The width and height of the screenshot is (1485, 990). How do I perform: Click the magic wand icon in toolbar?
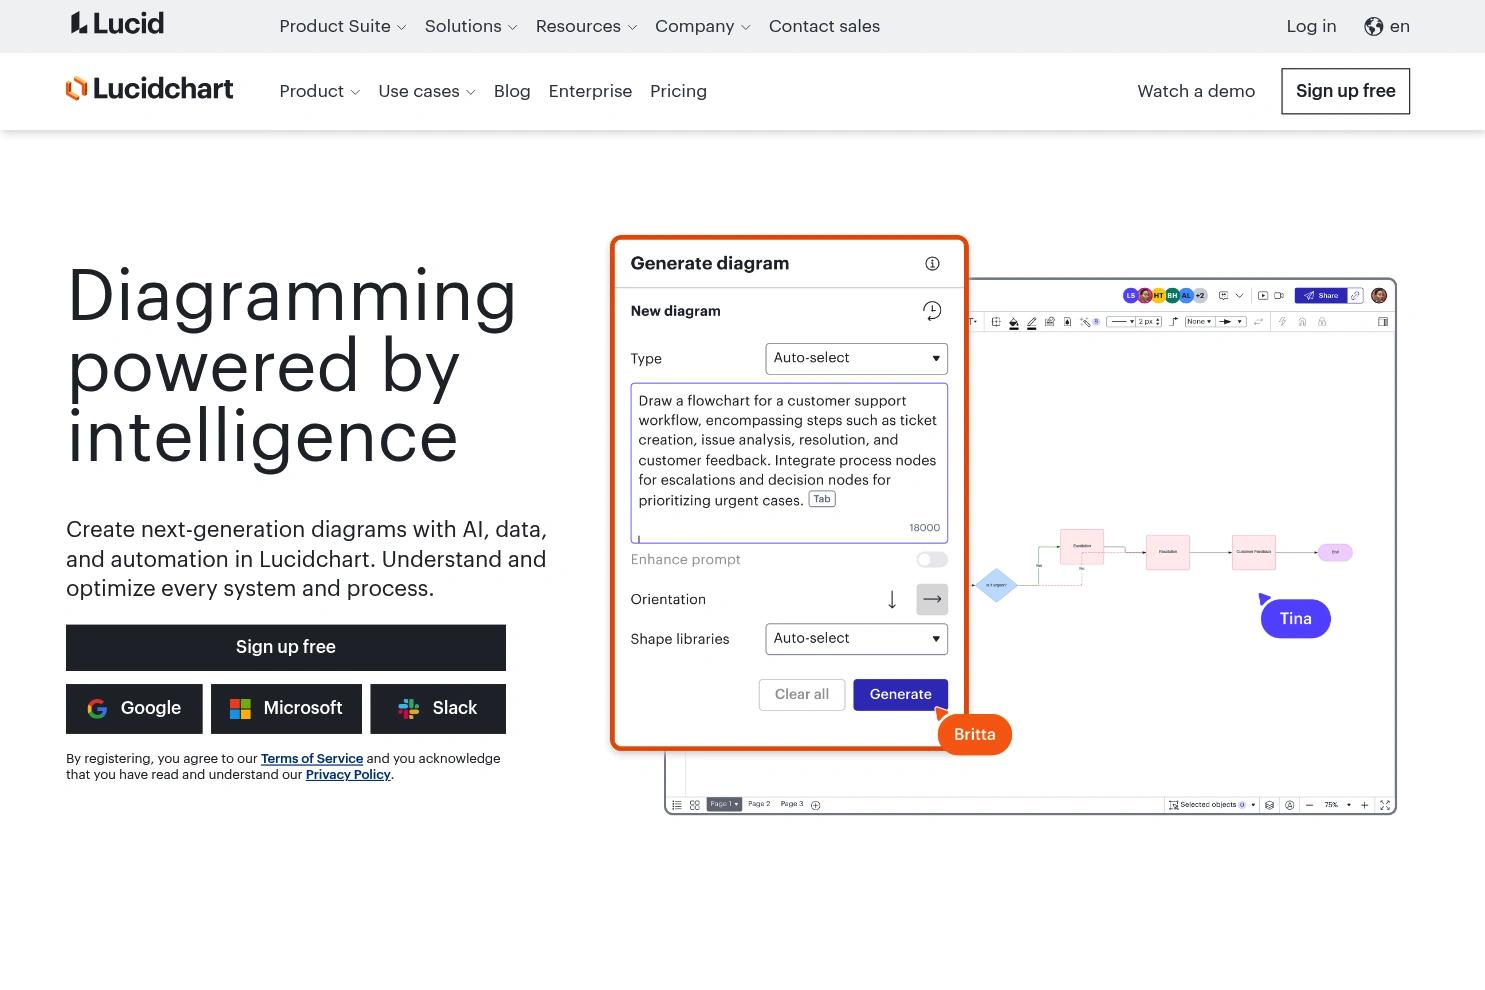pyautogui.click(x=1085, y=322)
